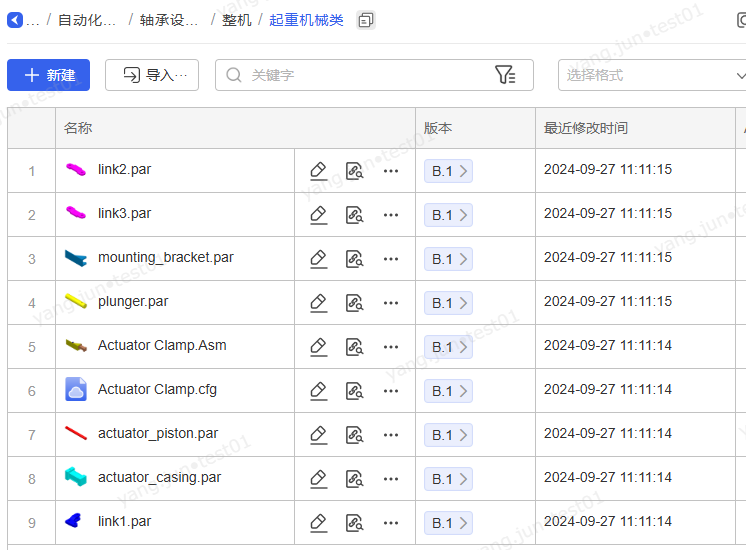The image size is (746, 550).
Task: Edit Actuator Clamp.cfg with the pencil icon
Action: coord(318,391)
